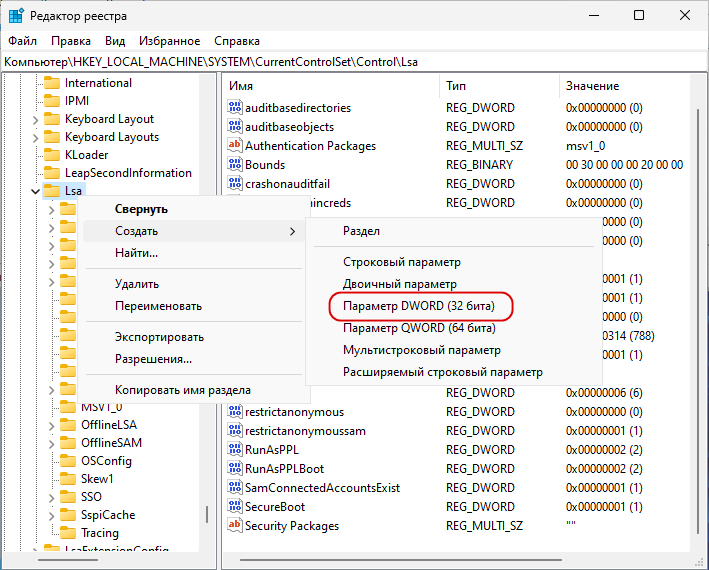This screenshot has width=709, height=570.
Task: Select Двоичный параметр in the submenu
Action: click(454, 284)
